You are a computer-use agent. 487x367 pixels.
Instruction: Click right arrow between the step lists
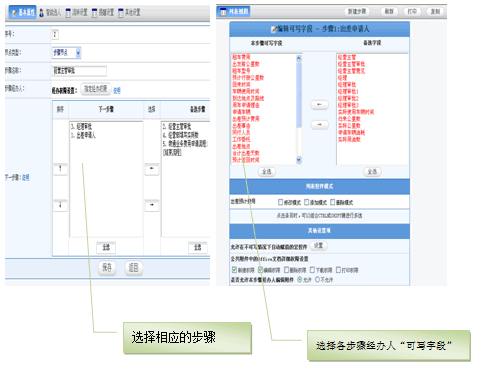coord(152,205)
